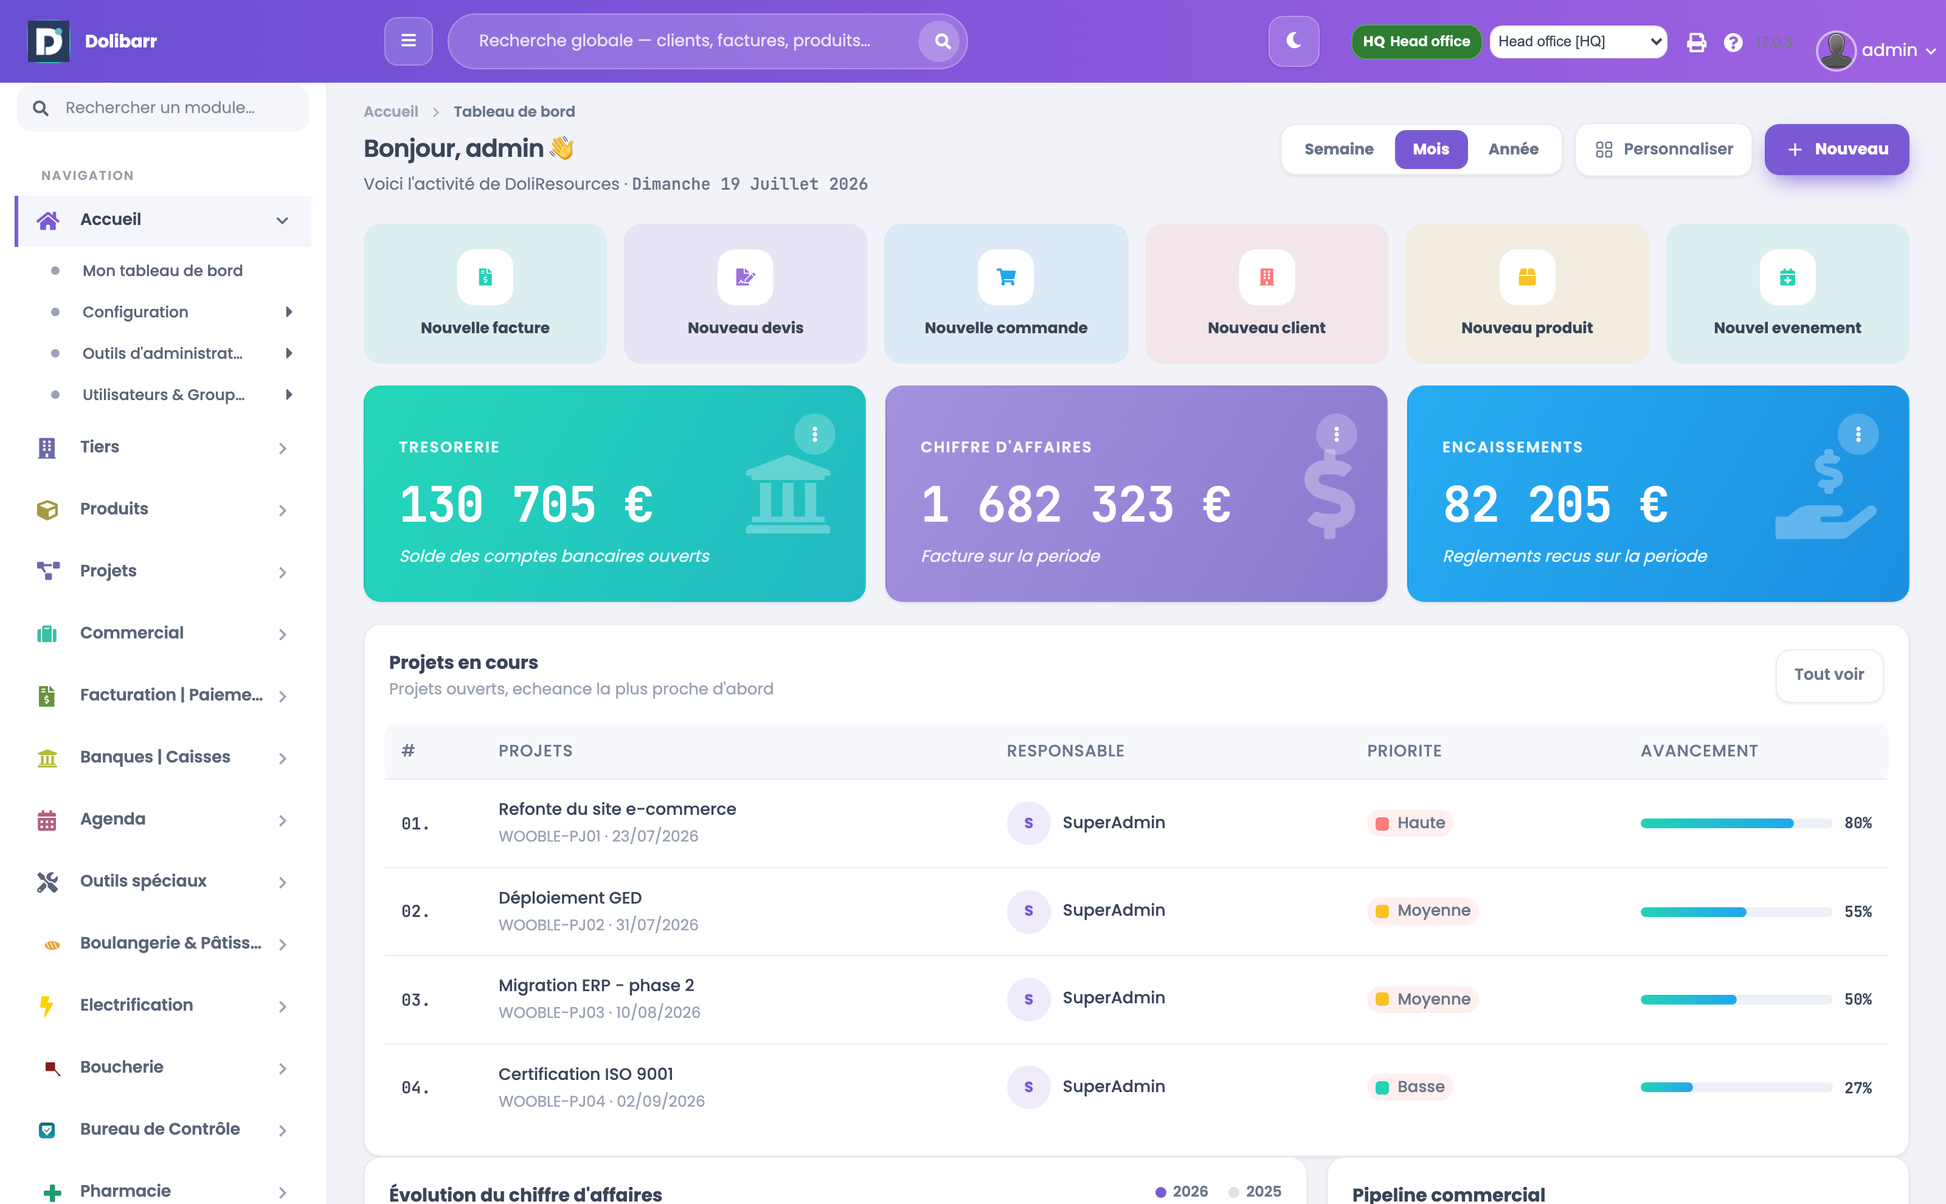Open project Refonte du site e-commerce
This screenshot has height=1204, width=1946.
[617, 809]
